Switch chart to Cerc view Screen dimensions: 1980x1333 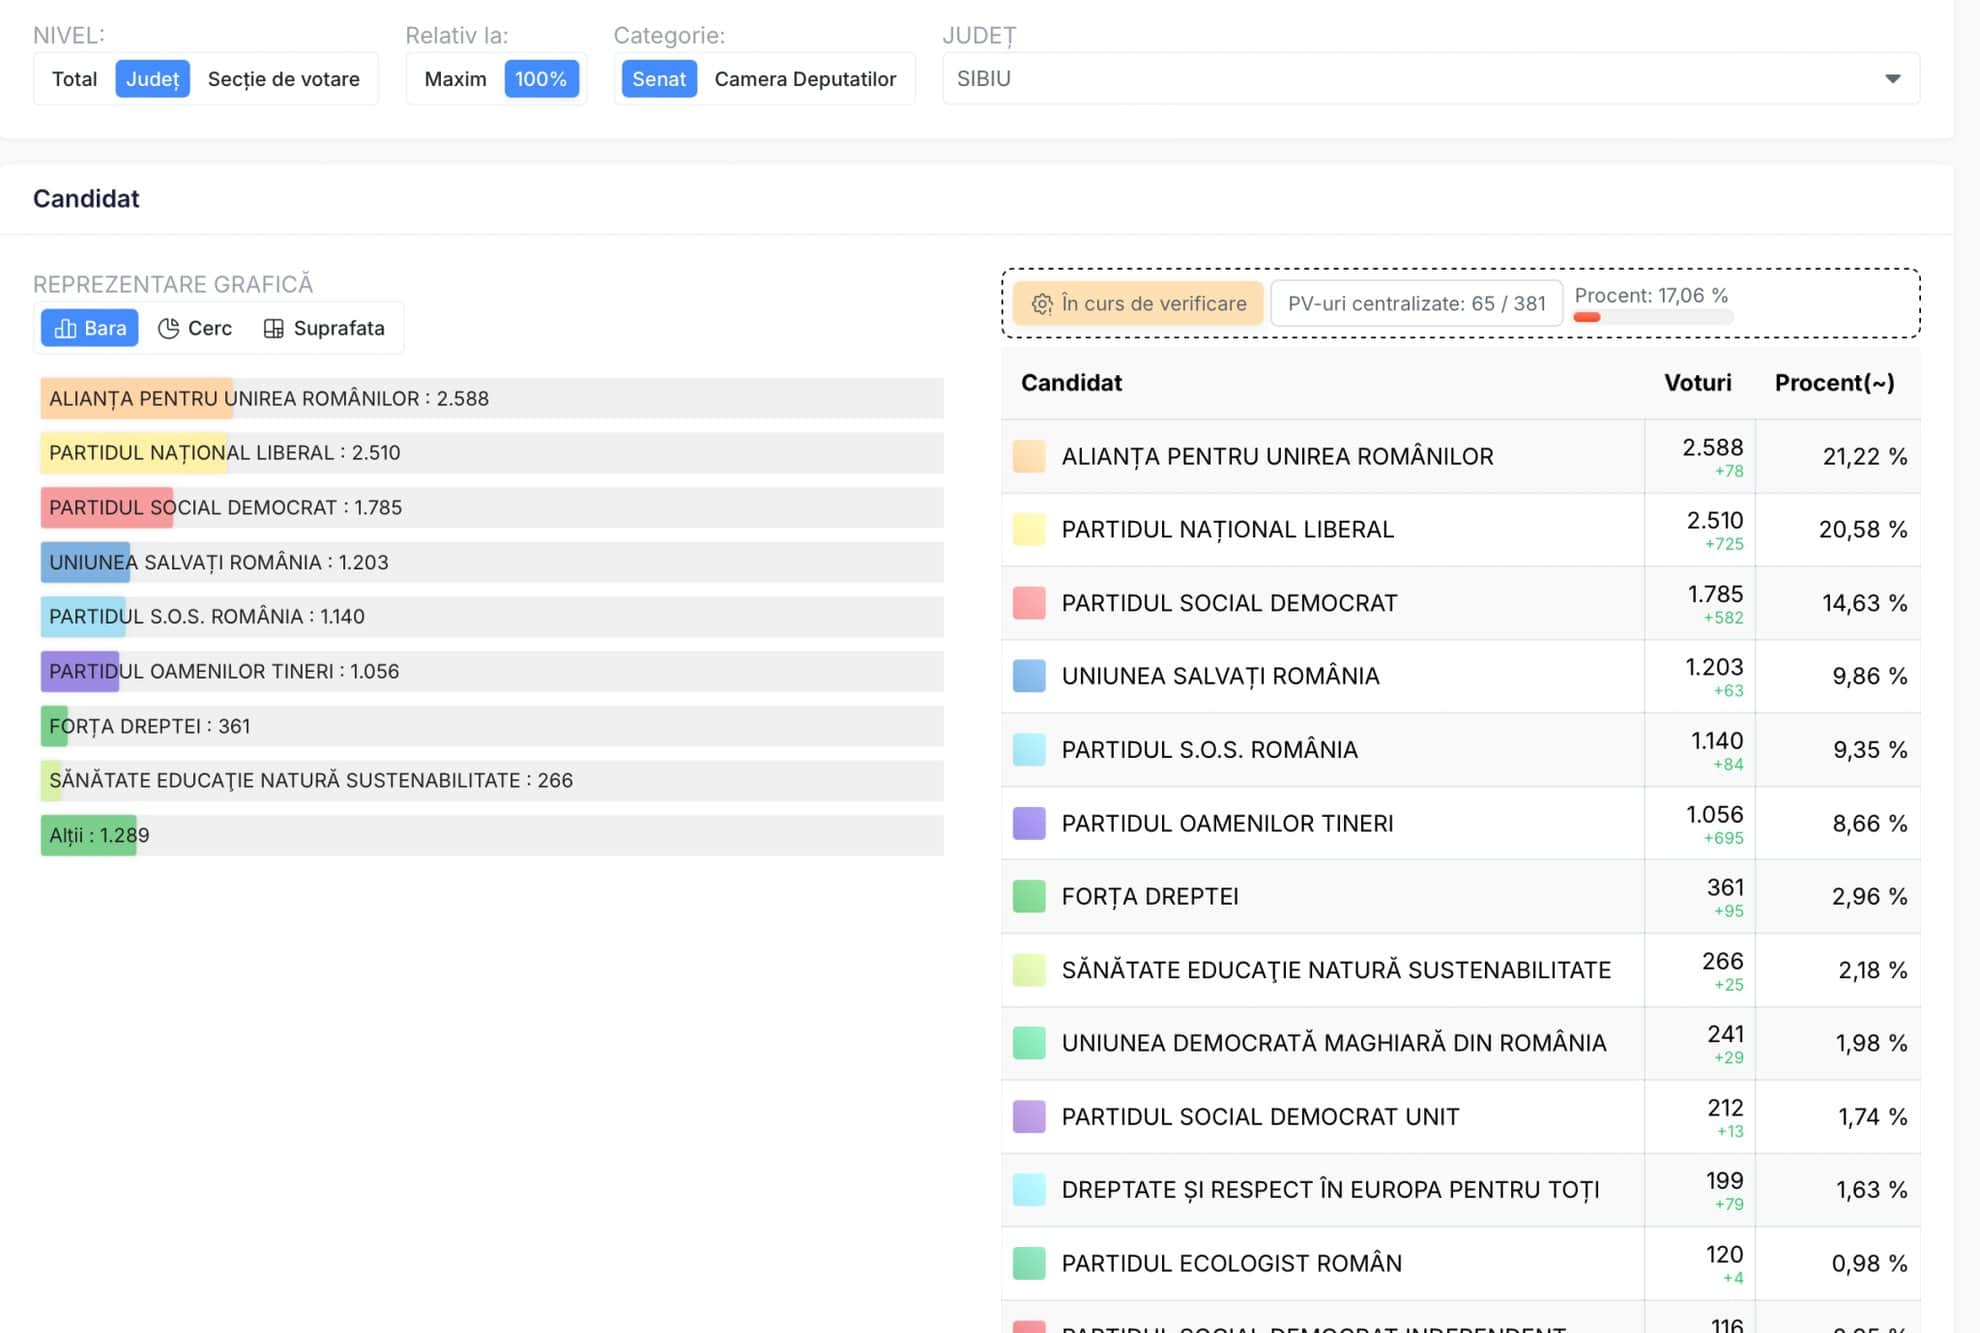[195, 328]
